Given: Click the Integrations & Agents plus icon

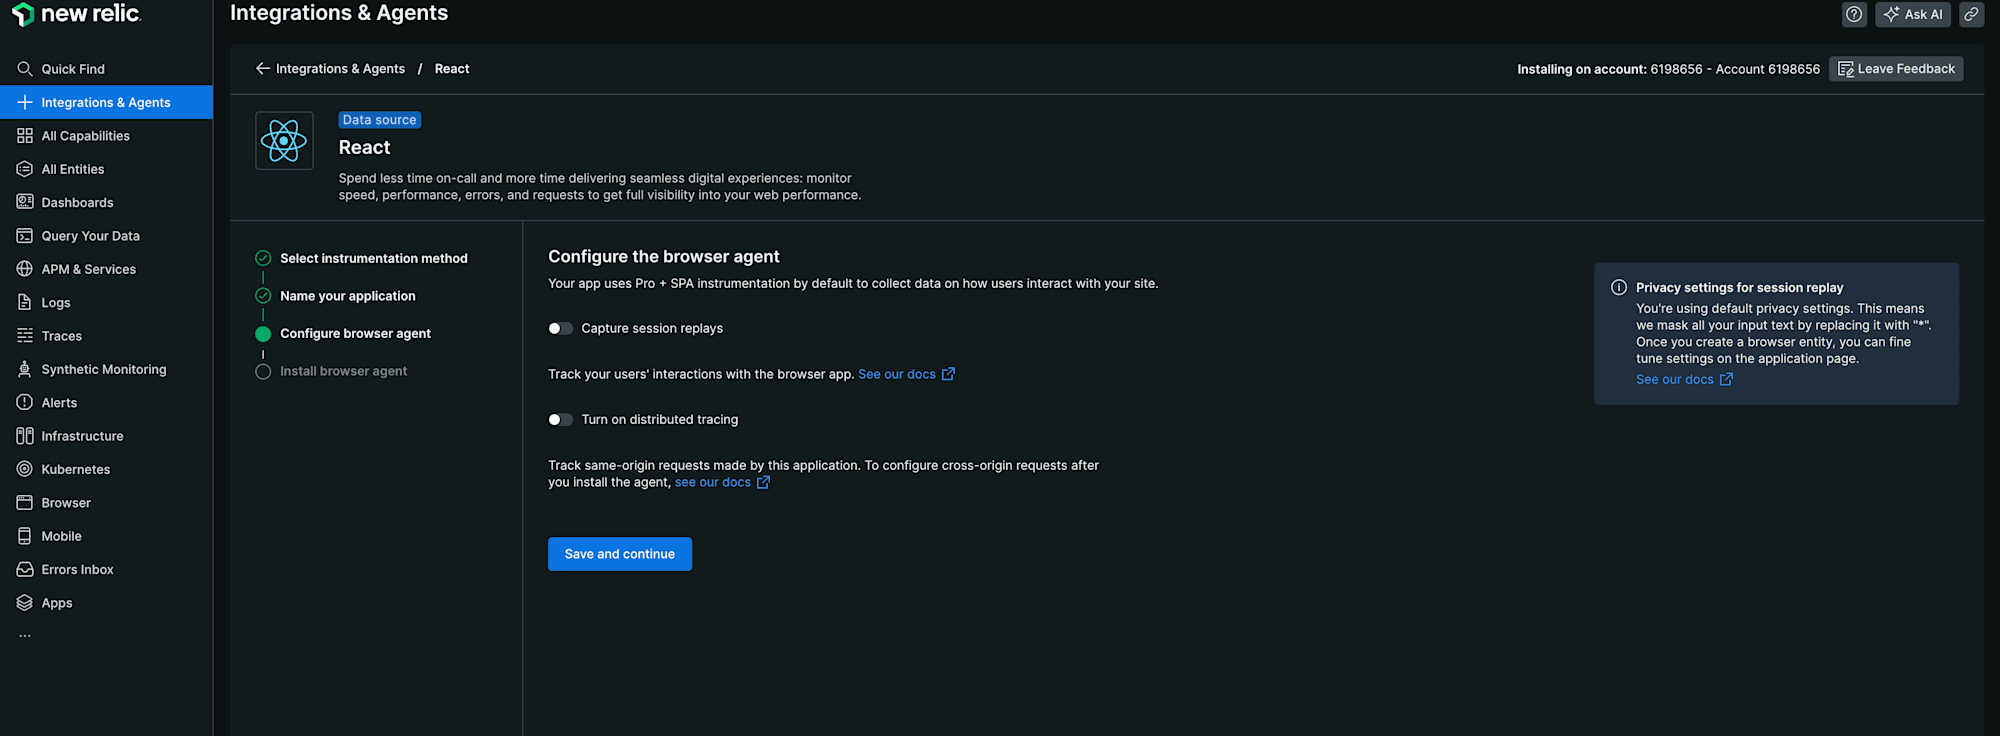Looking at the screenshot, I should coord(25,102).
